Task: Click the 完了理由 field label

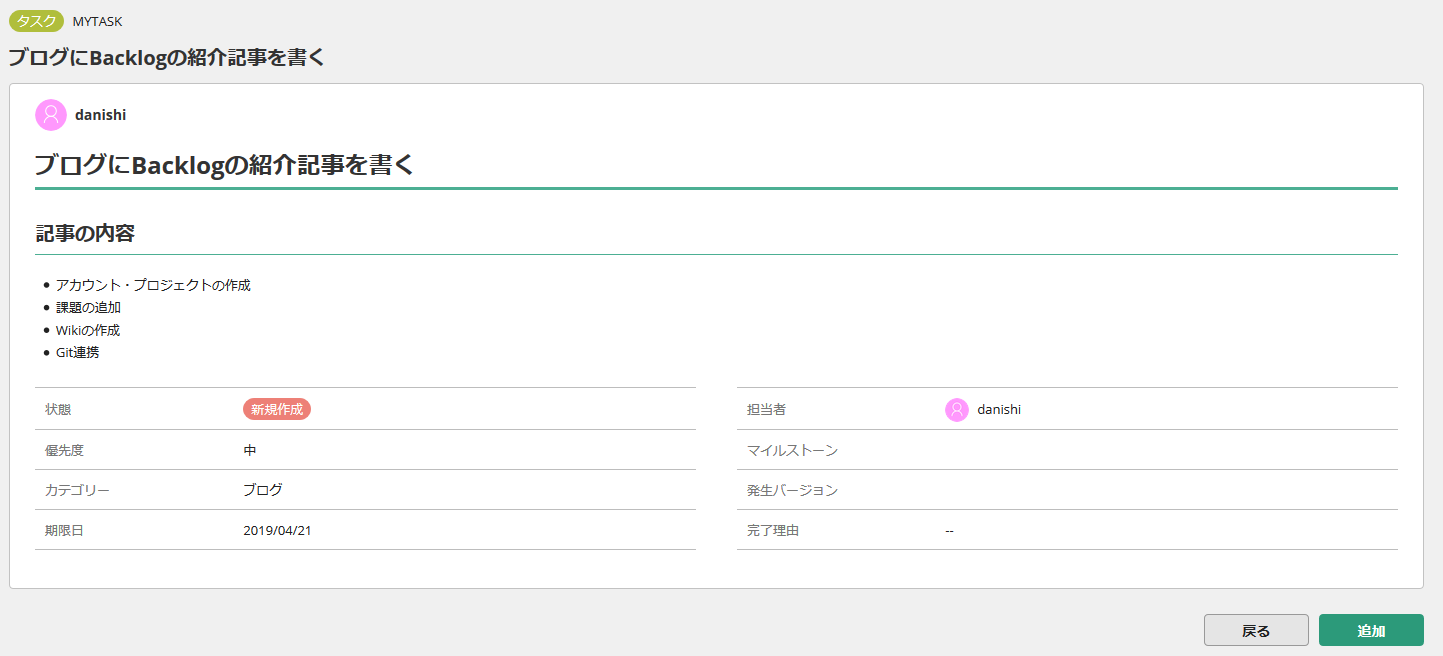Action: coord(773,530)
